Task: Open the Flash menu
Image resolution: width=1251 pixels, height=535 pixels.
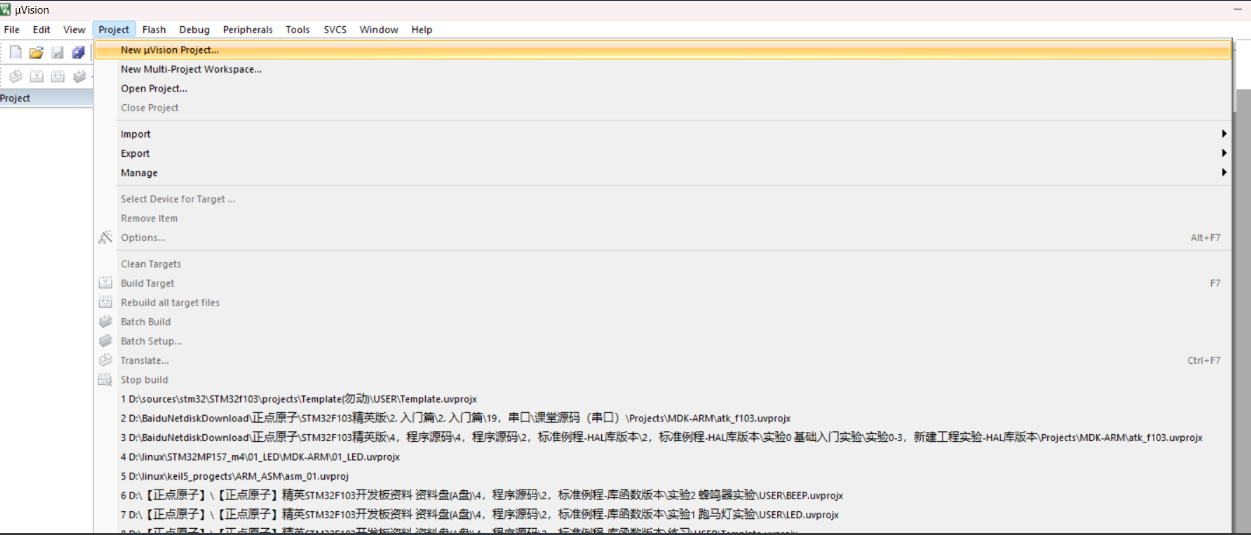Action: (154, 30)
